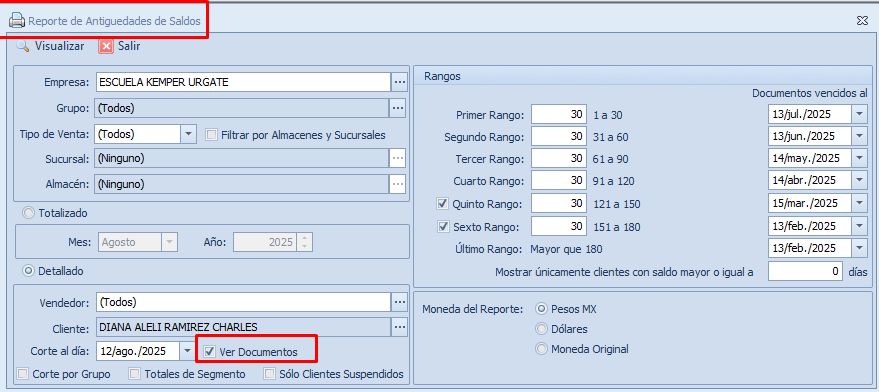
Task: Click the 'Moneda del Reporte:' label
Action: [473, 309]
